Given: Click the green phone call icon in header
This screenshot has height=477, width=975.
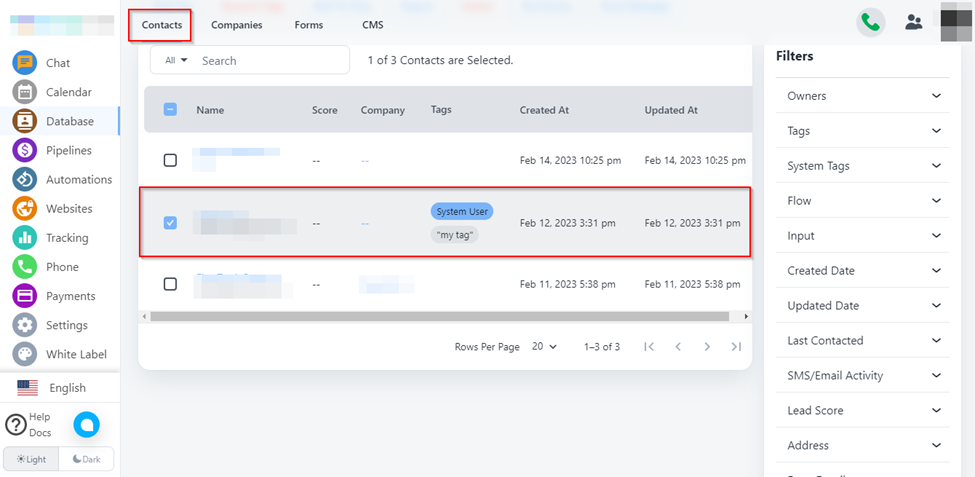Looking at the screenshot, I should pos(871,23).
